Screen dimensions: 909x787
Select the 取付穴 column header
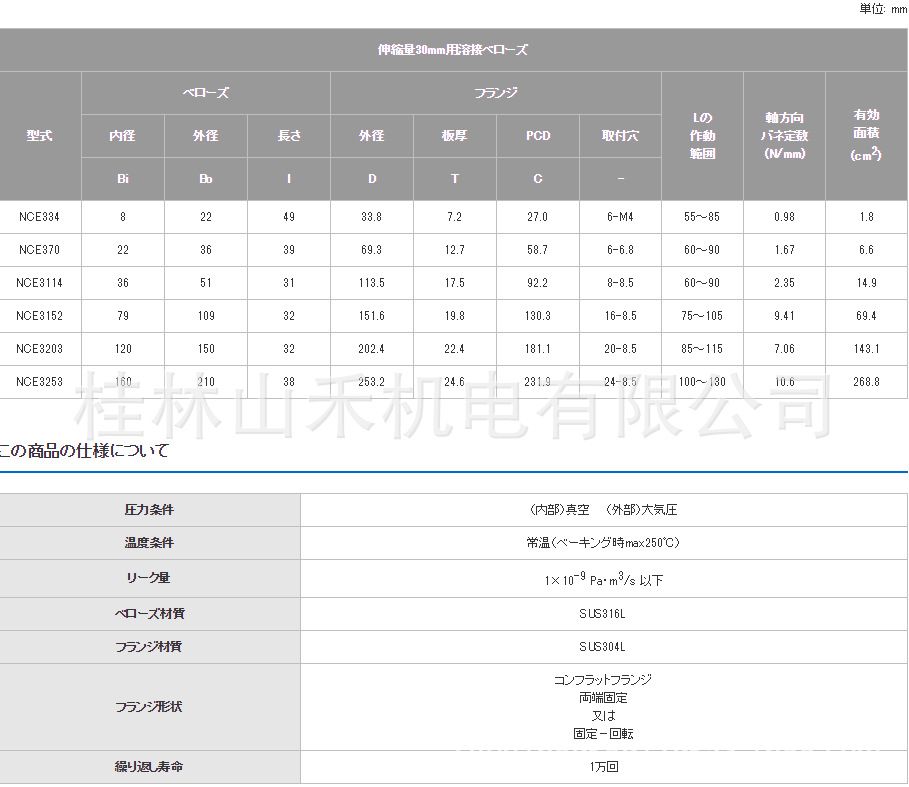620,136
